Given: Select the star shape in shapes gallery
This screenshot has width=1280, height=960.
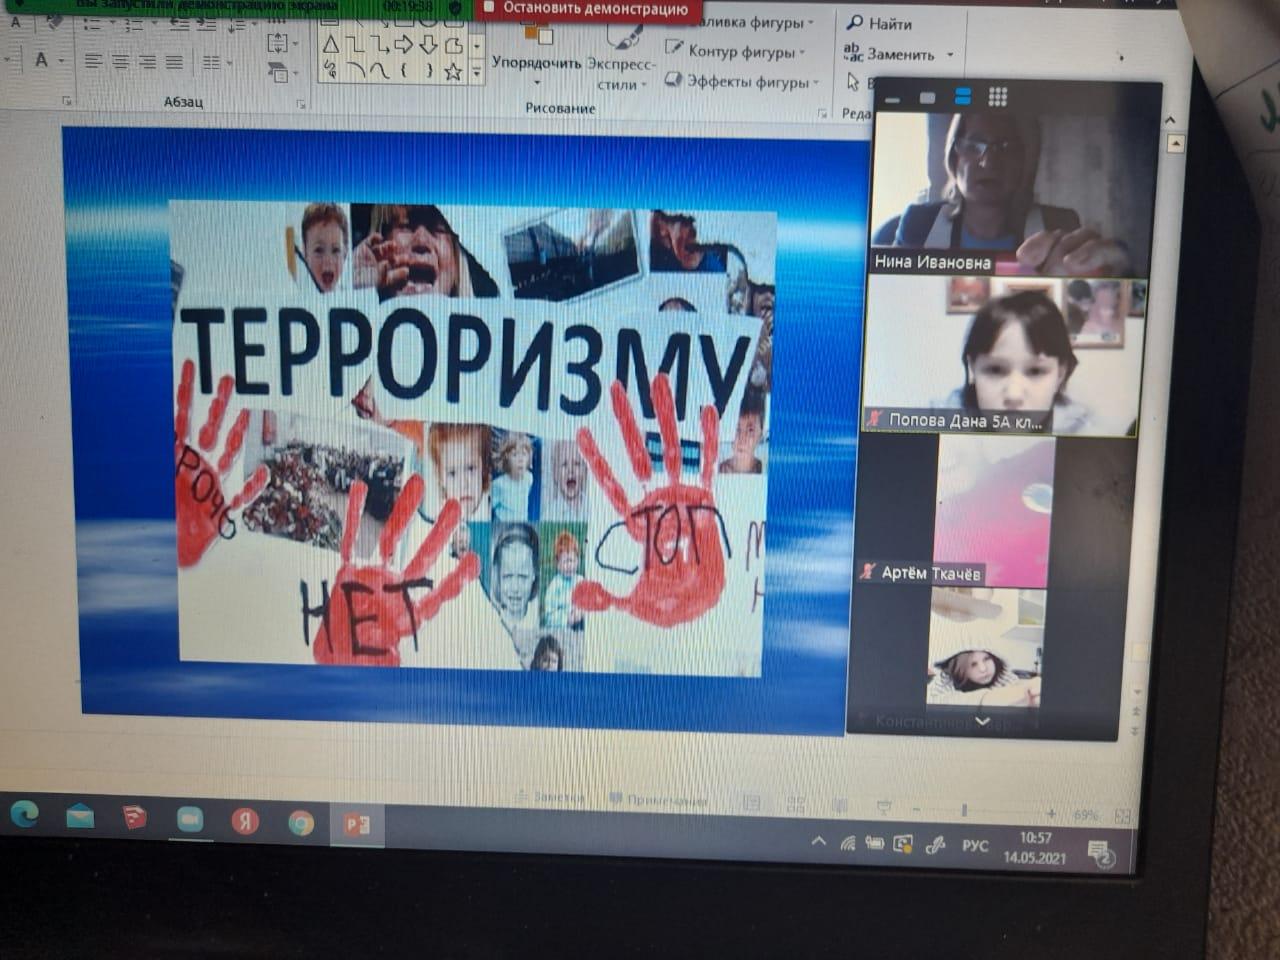Looking at the screenshot, I should click(x=453, y=71).
